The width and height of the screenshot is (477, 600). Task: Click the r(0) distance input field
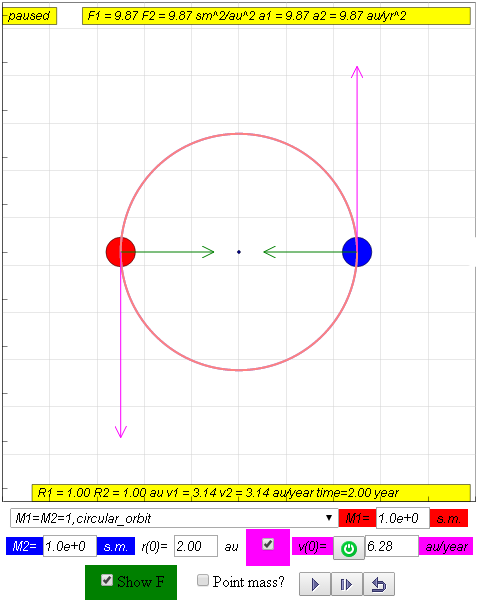(196, 546)
